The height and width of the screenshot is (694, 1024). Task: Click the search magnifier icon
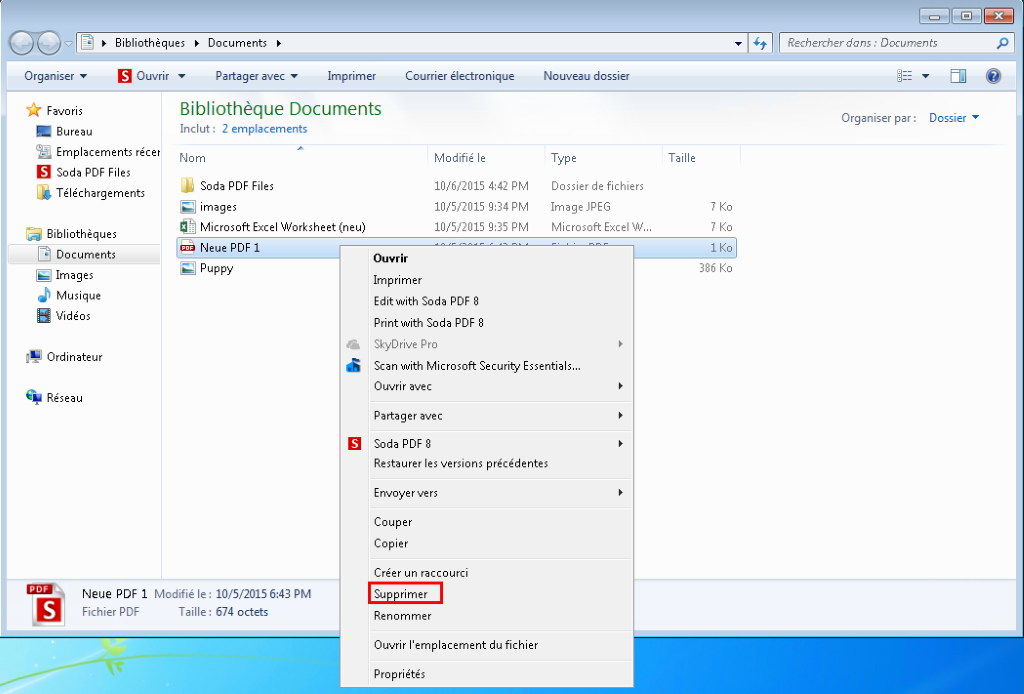pyautogui.click(x=1002, y=43)
